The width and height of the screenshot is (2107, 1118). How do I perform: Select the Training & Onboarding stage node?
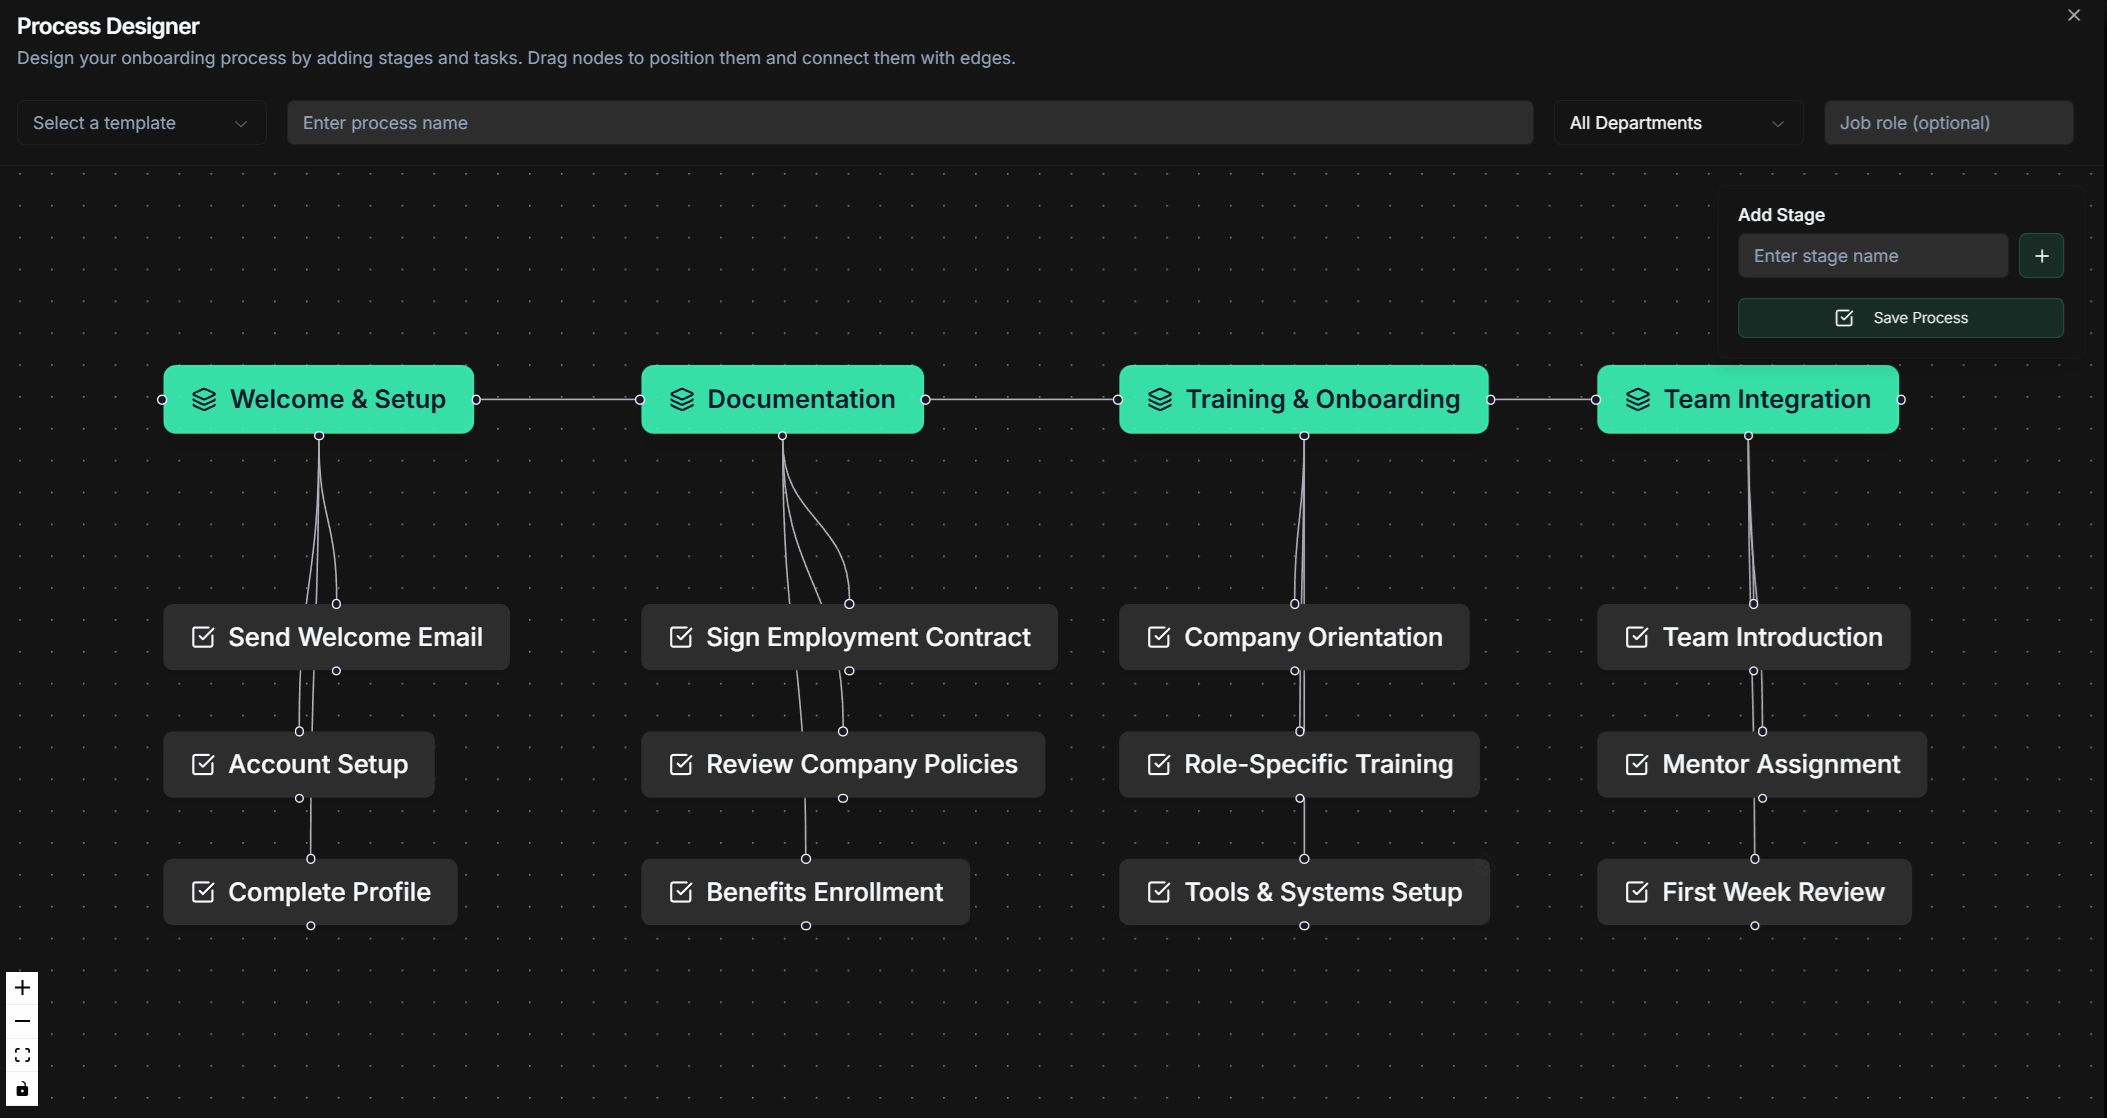click(1303, 398)
